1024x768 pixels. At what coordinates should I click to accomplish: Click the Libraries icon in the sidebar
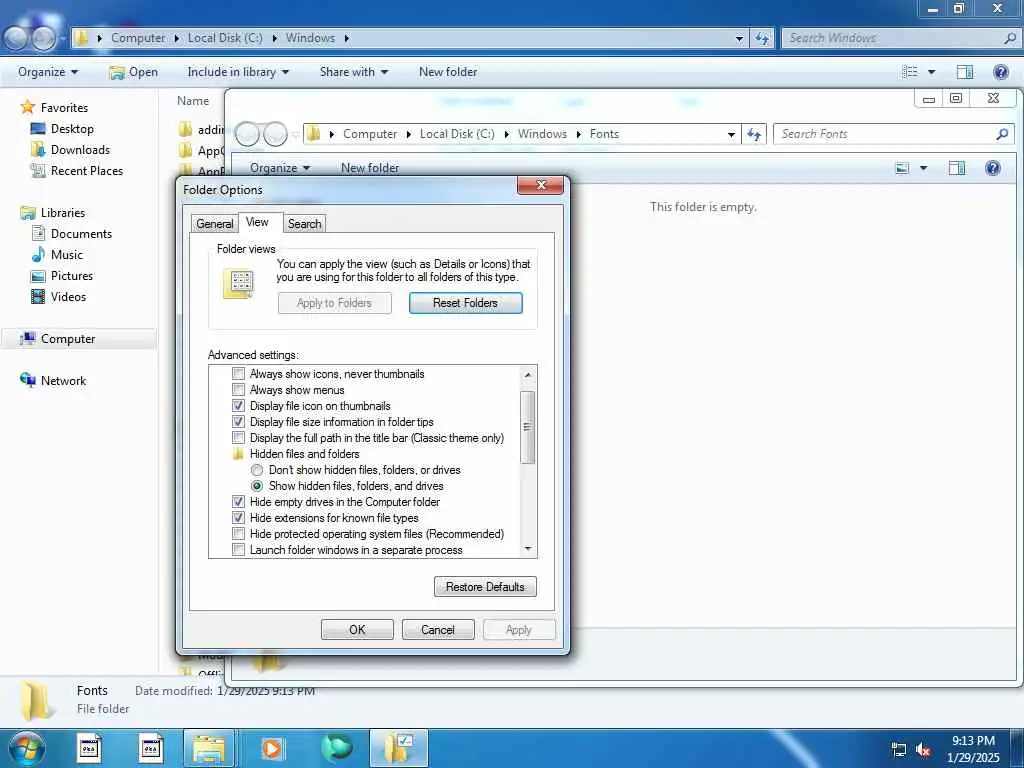[27, 212]
